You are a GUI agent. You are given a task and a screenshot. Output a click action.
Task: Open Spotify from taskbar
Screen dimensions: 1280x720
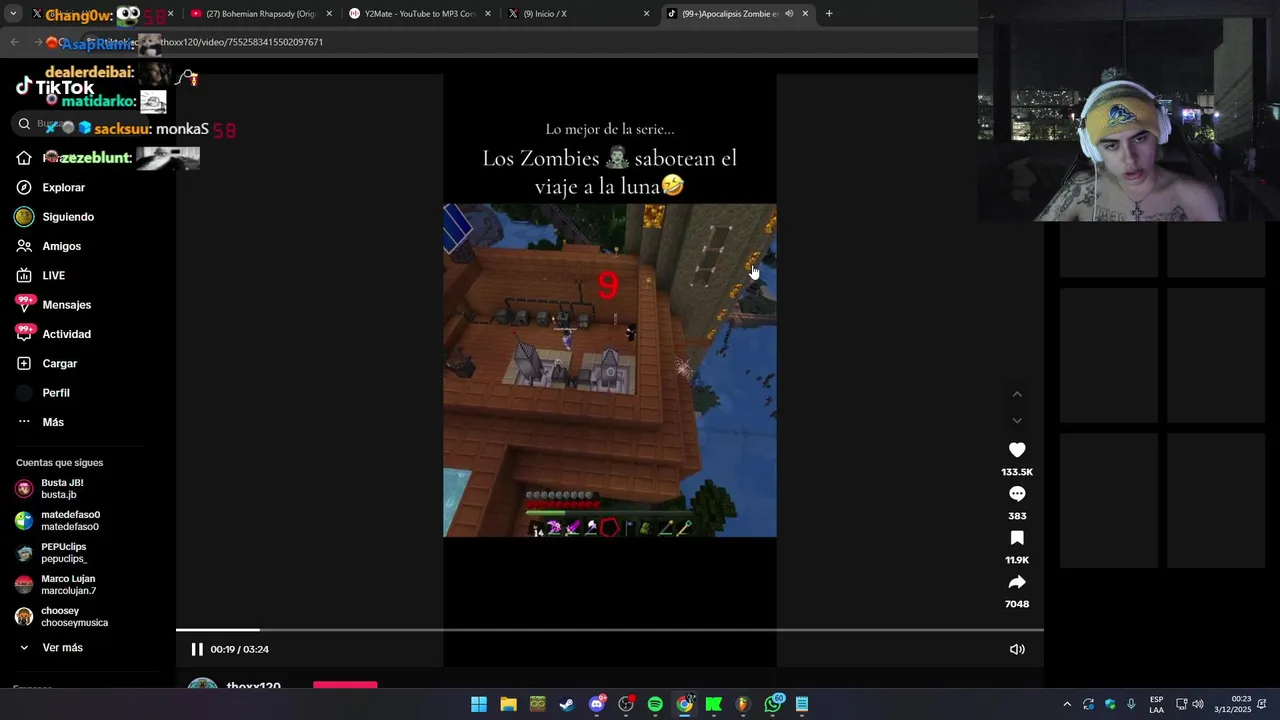655,704
